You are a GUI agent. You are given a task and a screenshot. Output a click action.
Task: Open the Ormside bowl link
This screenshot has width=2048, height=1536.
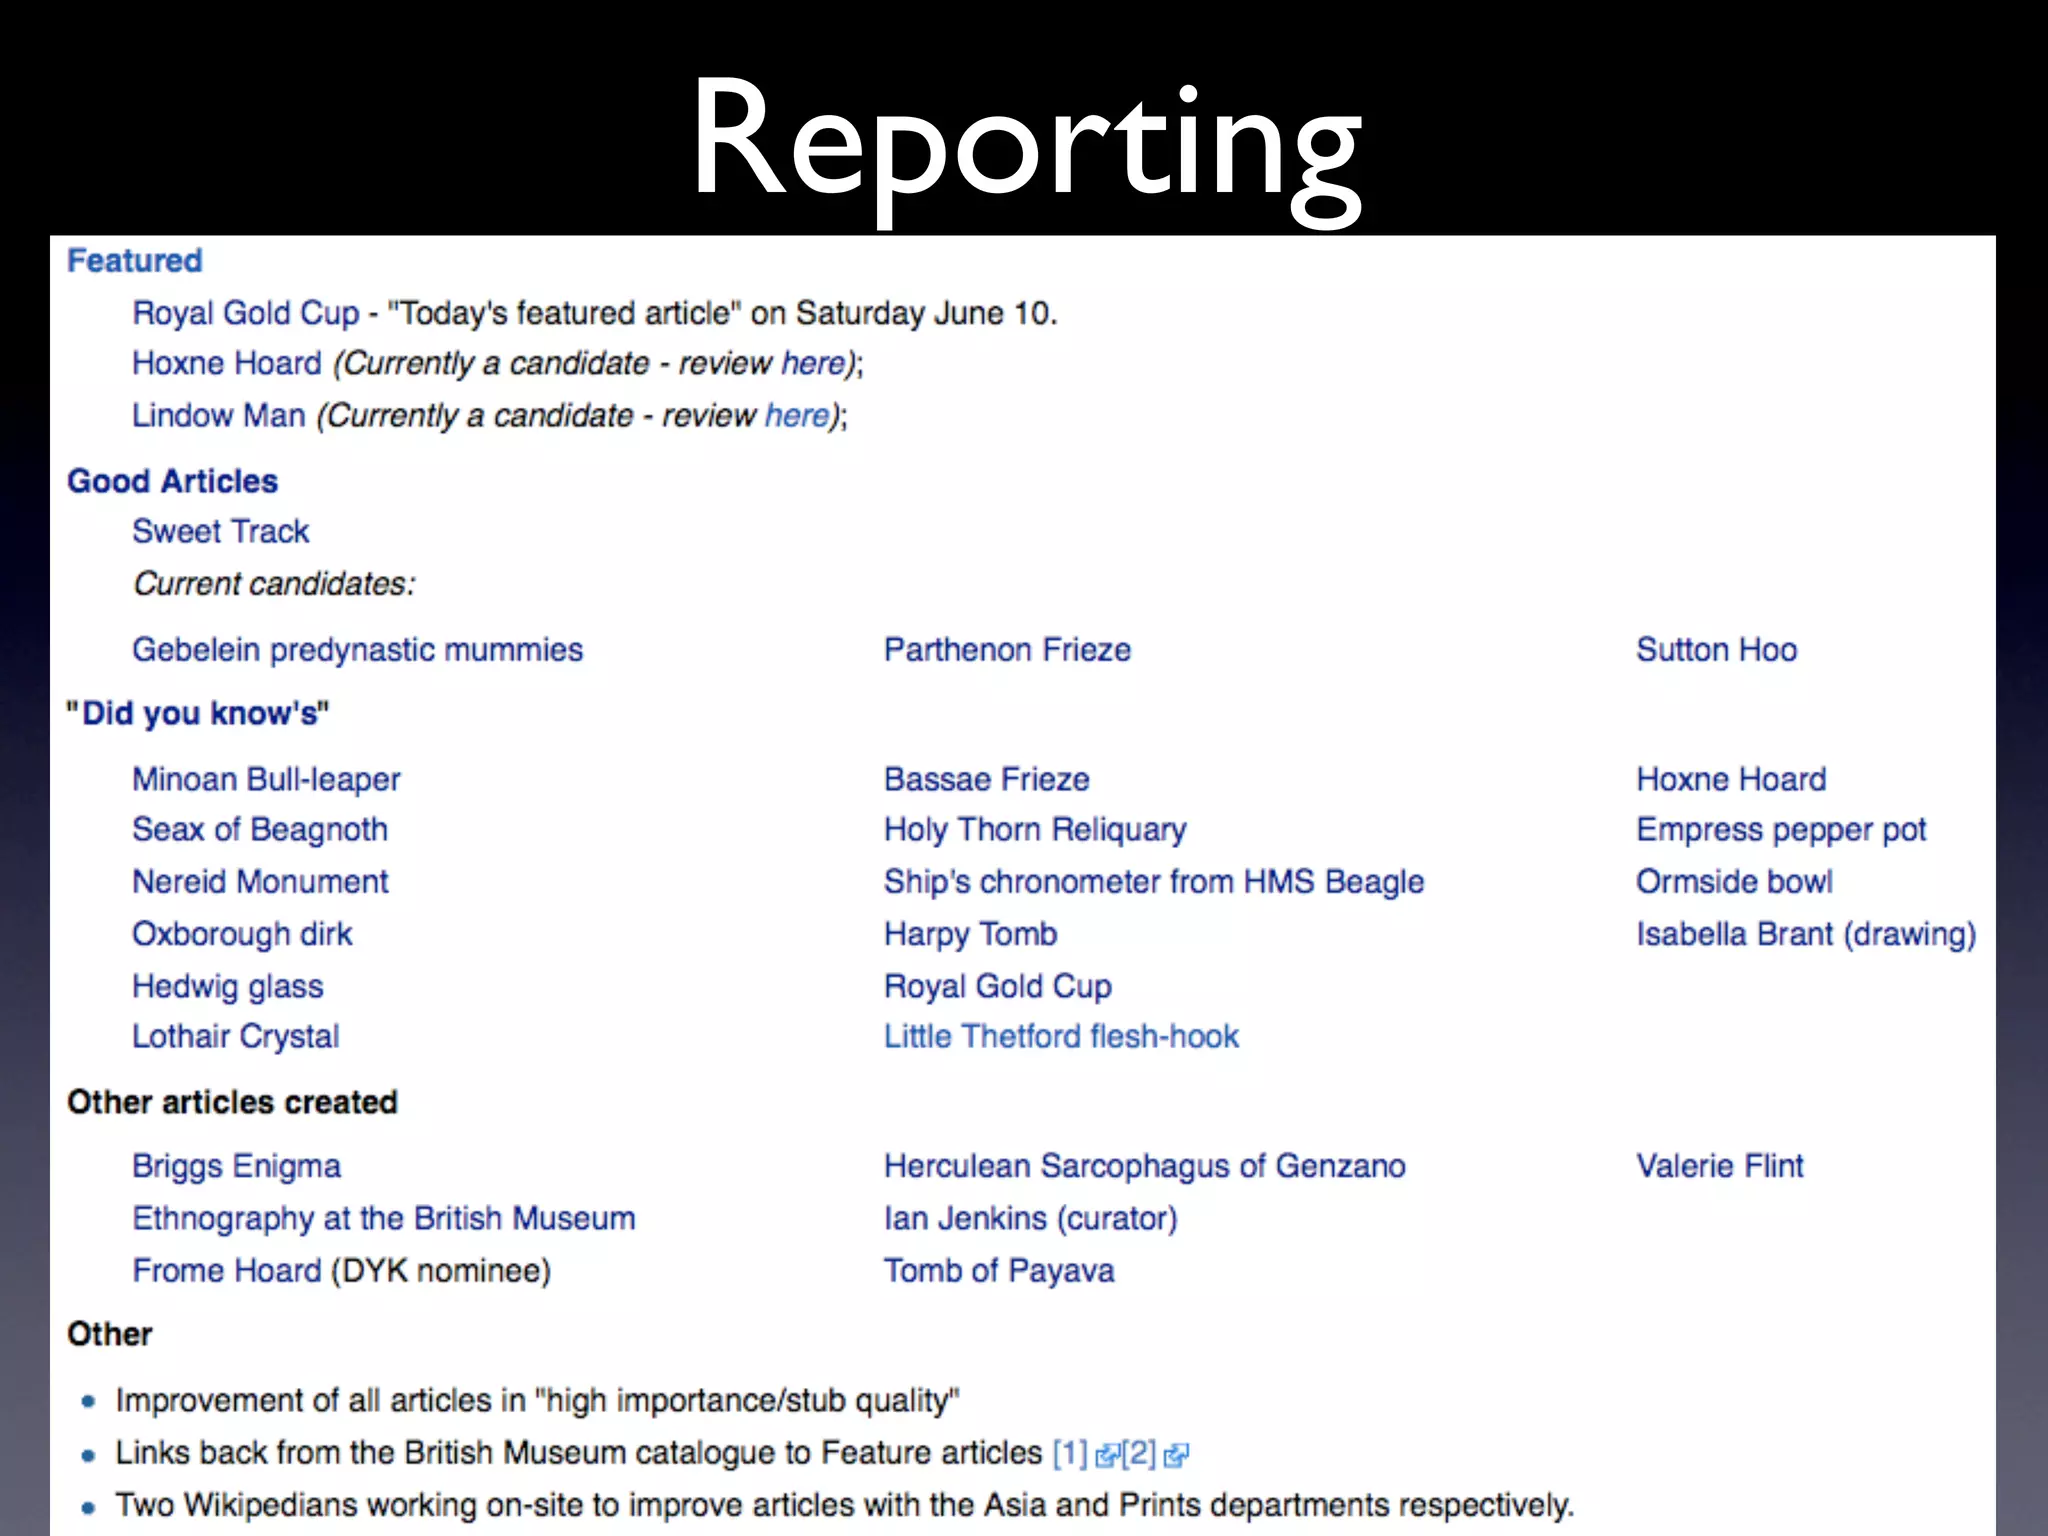point(1734,882)
